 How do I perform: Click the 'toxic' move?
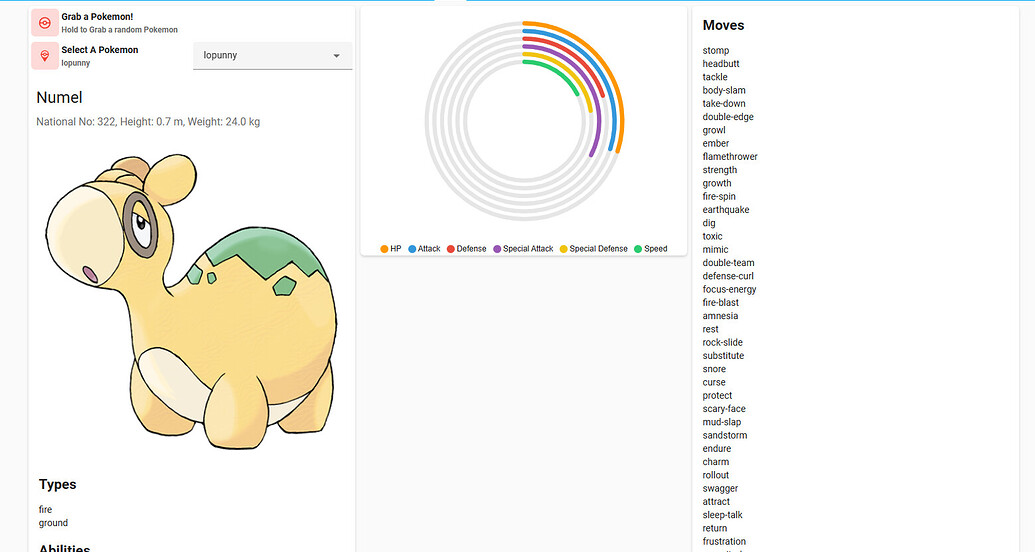(x=712, y=236)
